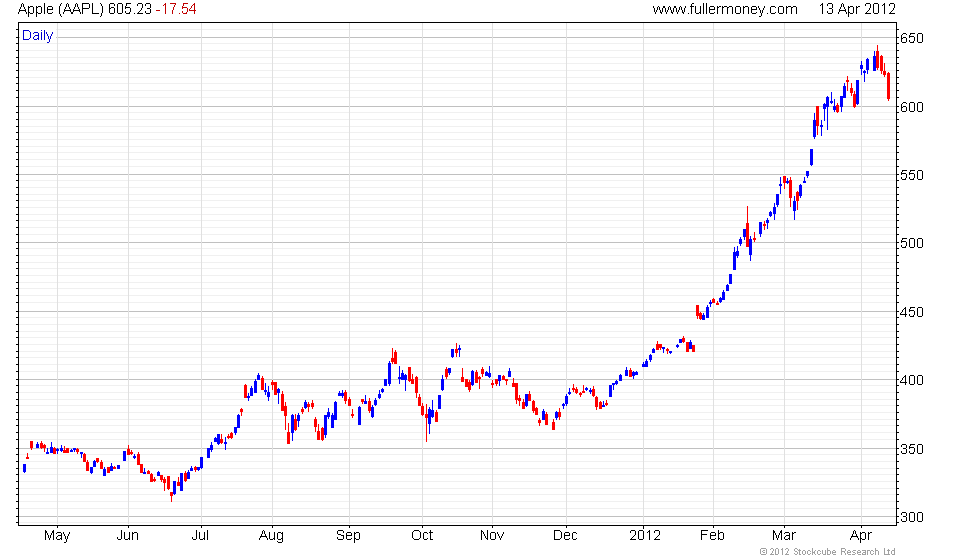Image resolution: width=980 pixels, height=560 pixels.
Task: Click the last price value 605.23
Action: coord(129,9)
